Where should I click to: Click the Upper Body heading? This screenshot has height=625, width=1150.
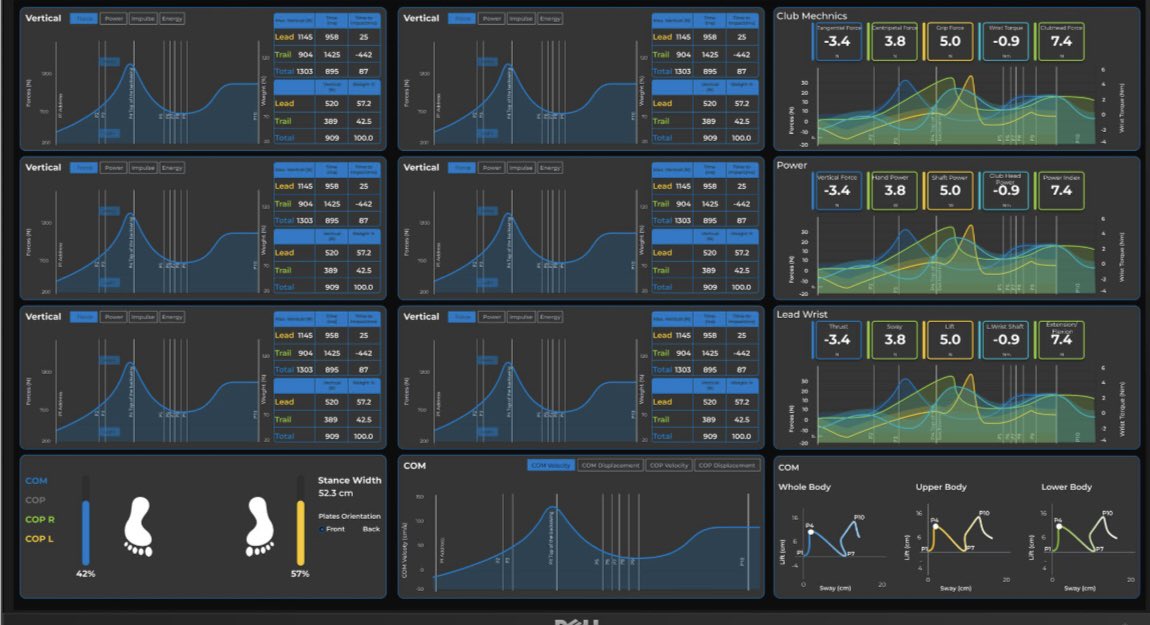point(941,487)
